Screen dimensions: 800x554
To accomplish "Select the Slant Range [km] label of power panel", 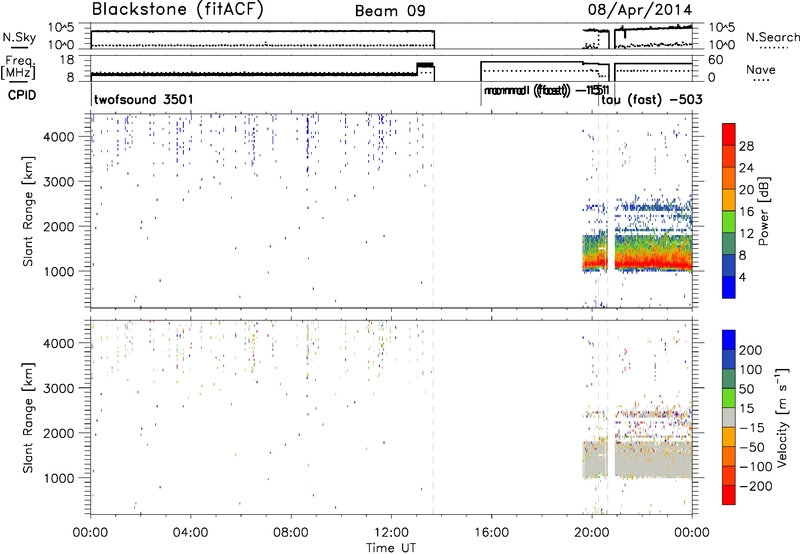I will click(29, 211).
